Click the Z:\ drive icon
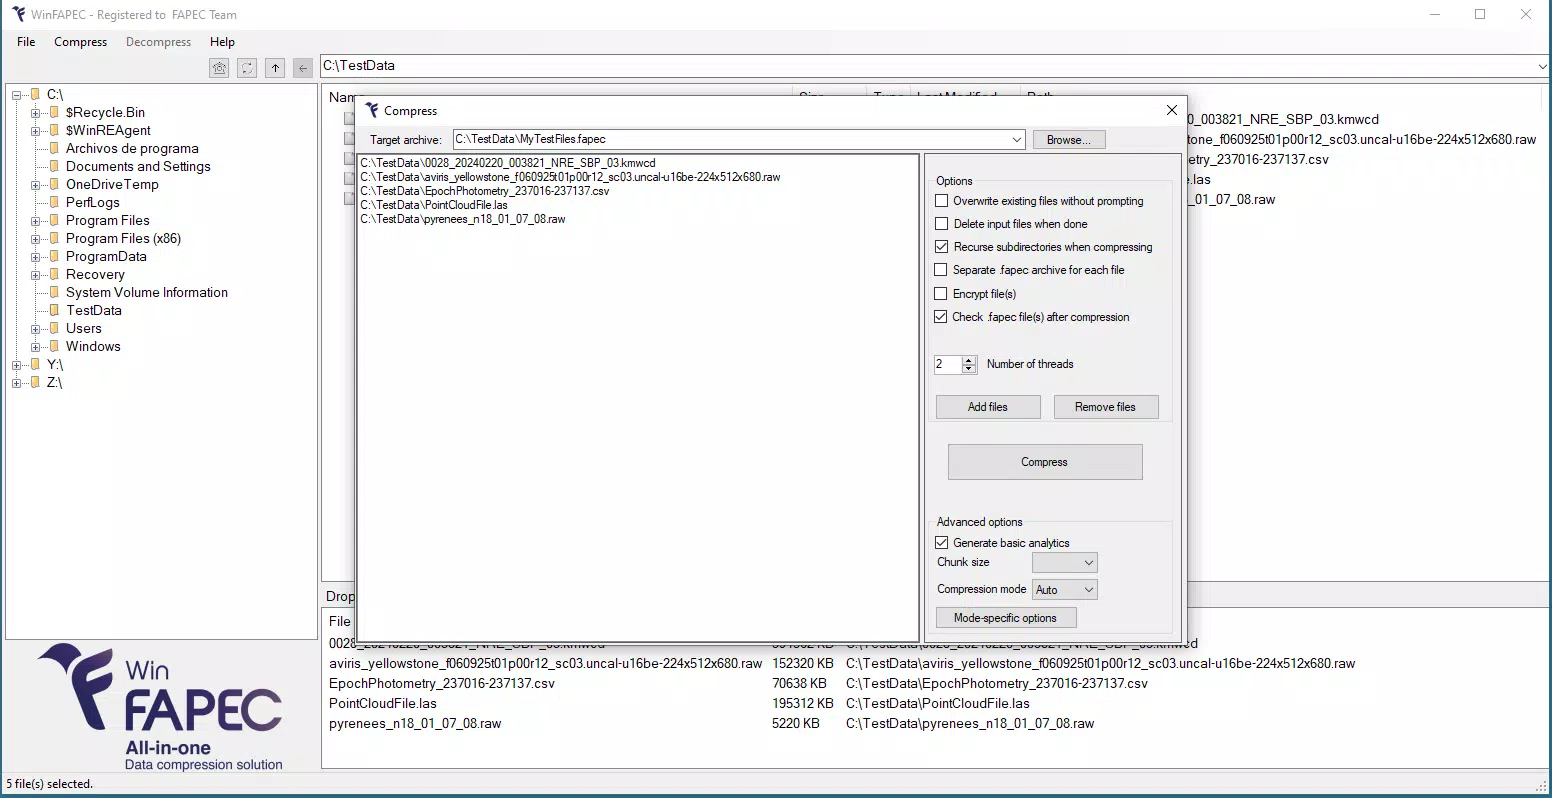 click(x=35, y=382)
